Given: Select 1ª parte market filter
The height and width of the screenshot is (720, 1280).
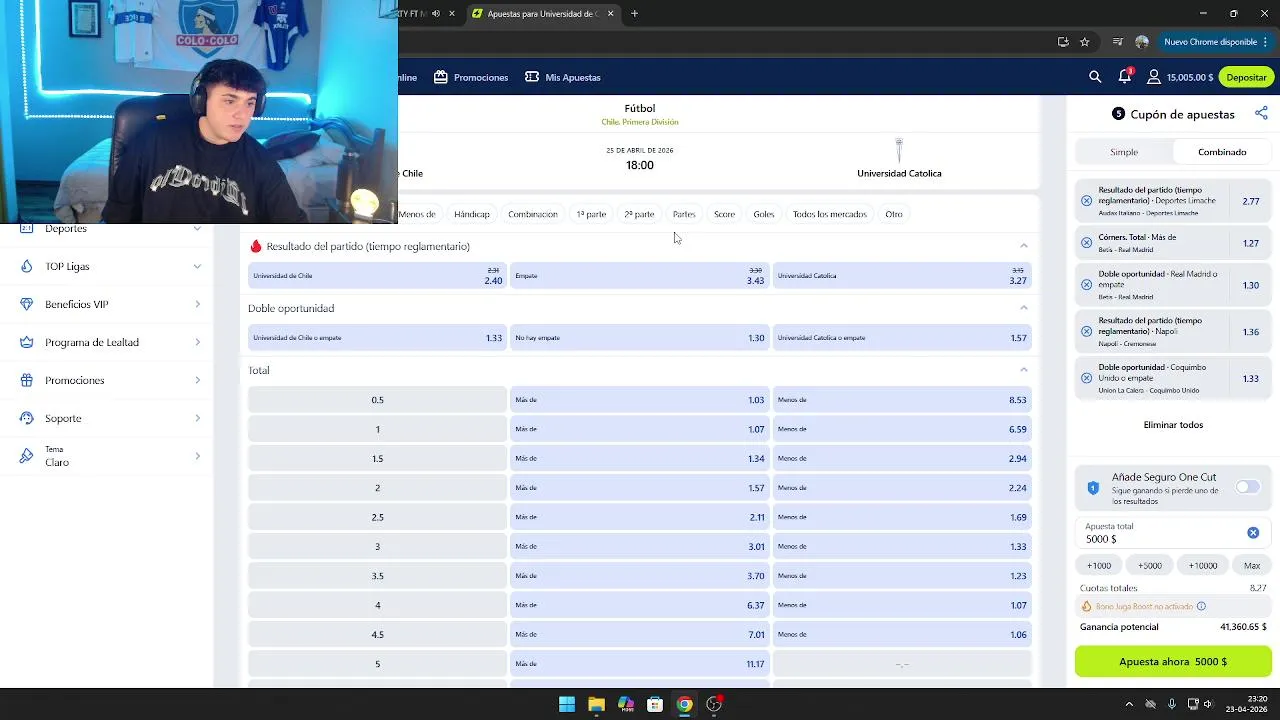Looking at the screenshot, I should pos(591,214).
